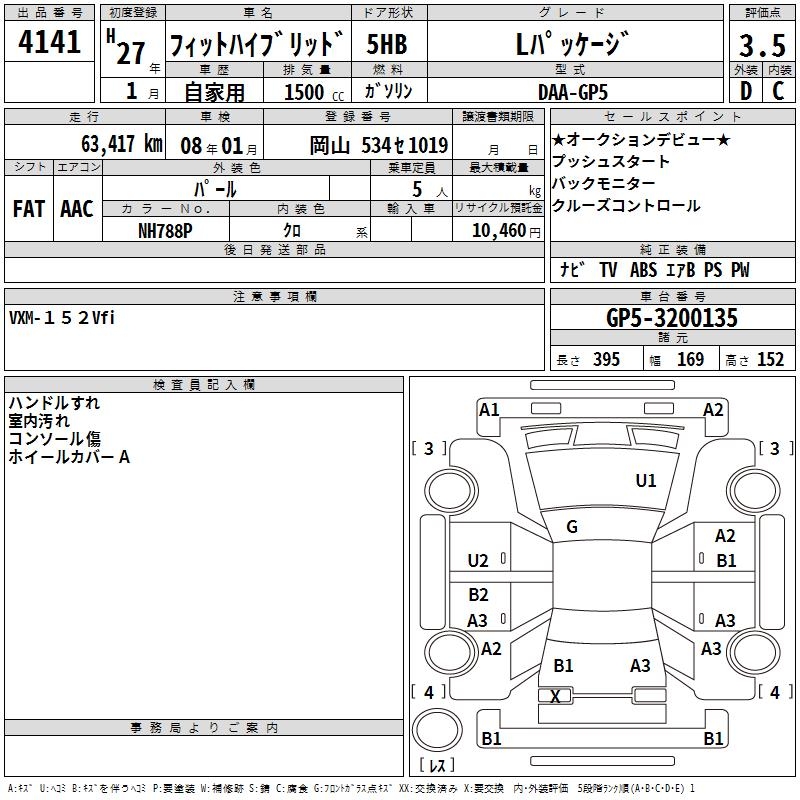Click sales point バックモニター

click(x=604, y=183)
